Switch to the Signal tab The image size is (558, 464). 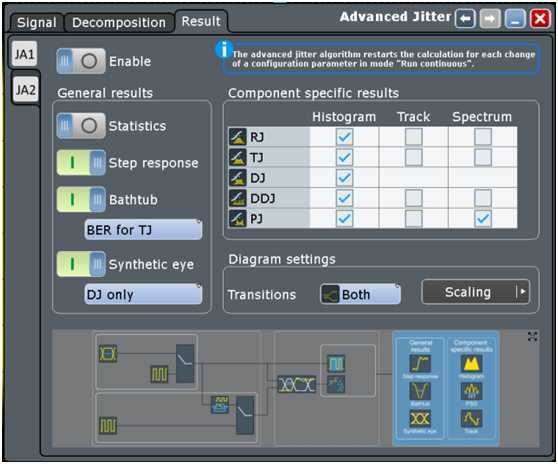37,22
